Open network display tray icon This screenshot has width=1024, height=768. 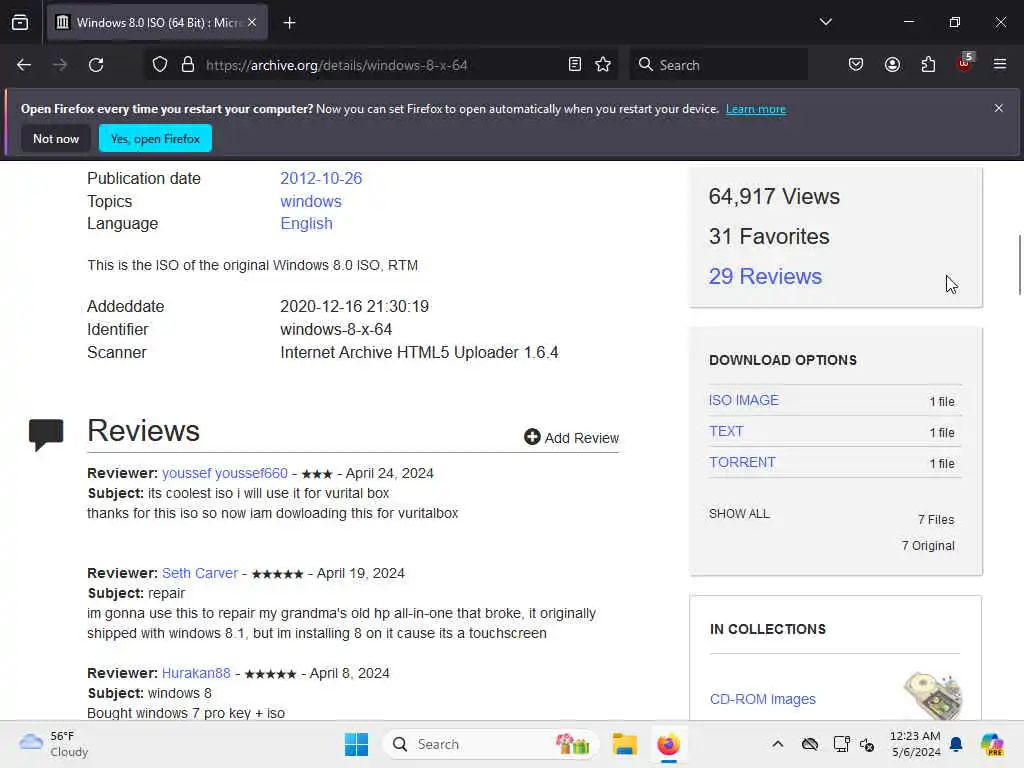(x=841, y=744)
